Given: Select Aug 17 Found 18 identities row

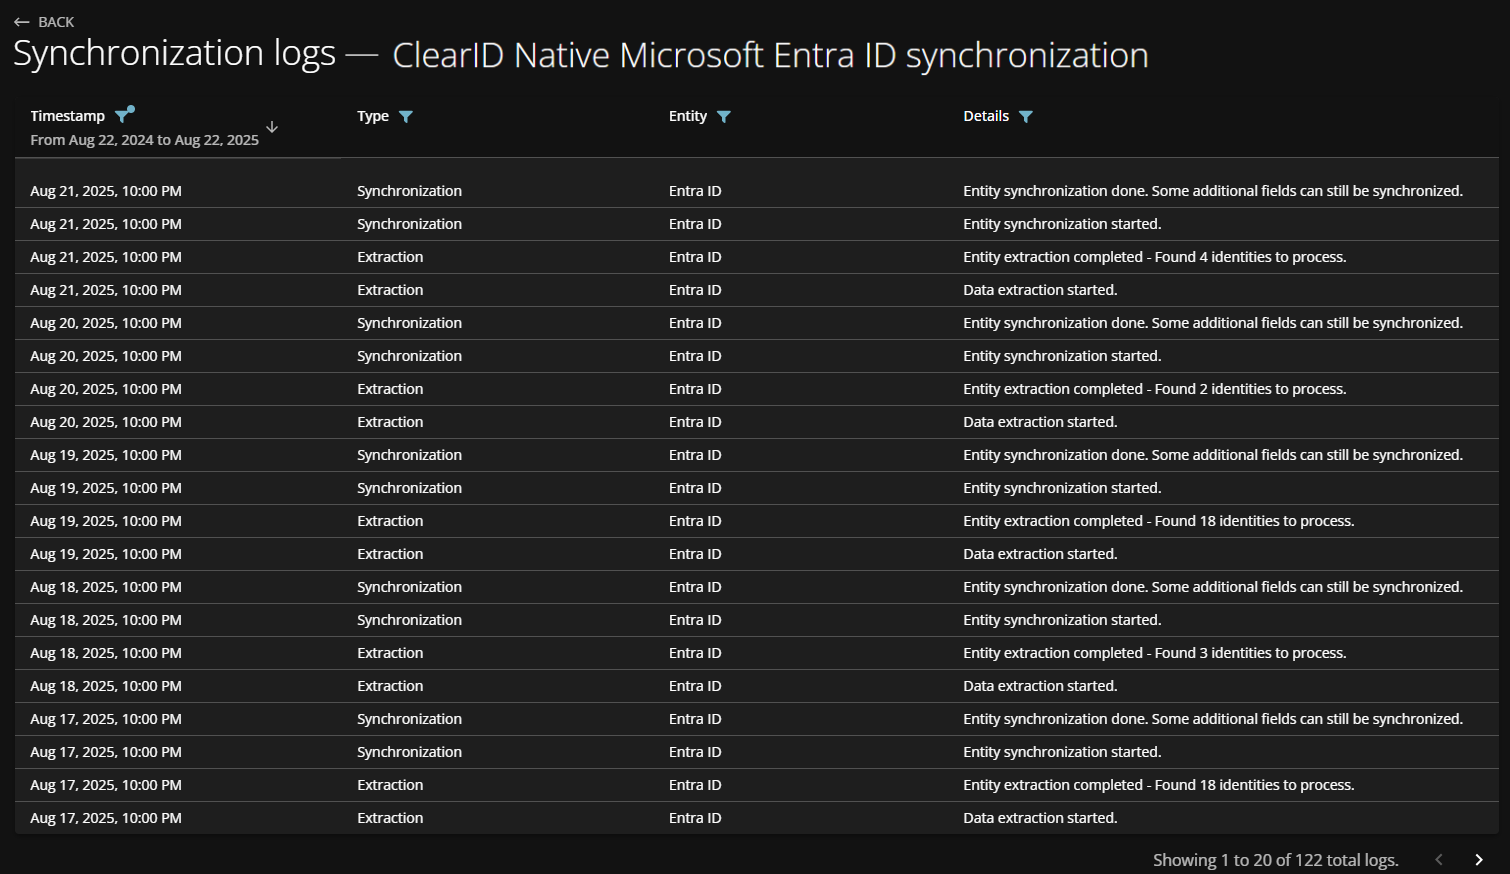Looking at the screenshot, I should (x=1158, y=785).
